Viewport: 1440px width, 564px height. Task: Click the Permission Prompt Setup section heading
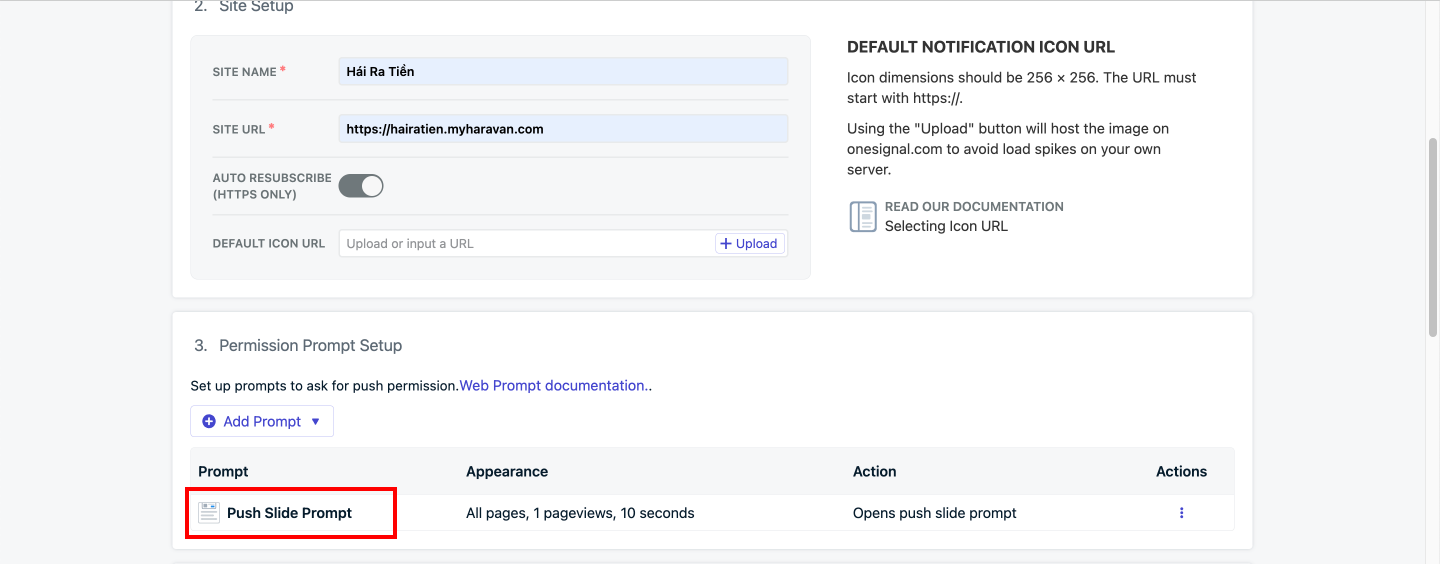(x=310, y=346)
